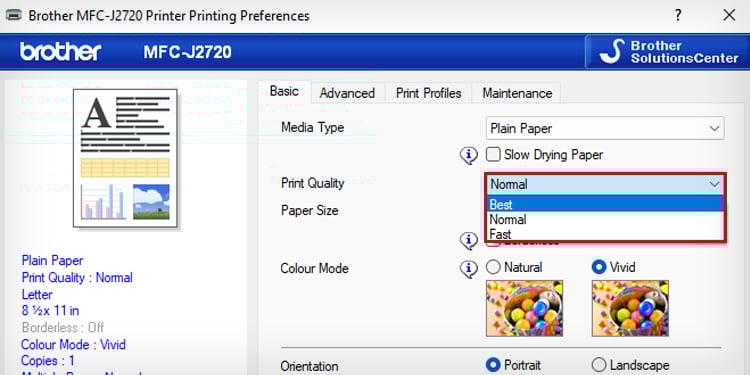750x375 pixels.
Task: Click info icon beside Slow Drying Paper
Action: coord(469,155)
